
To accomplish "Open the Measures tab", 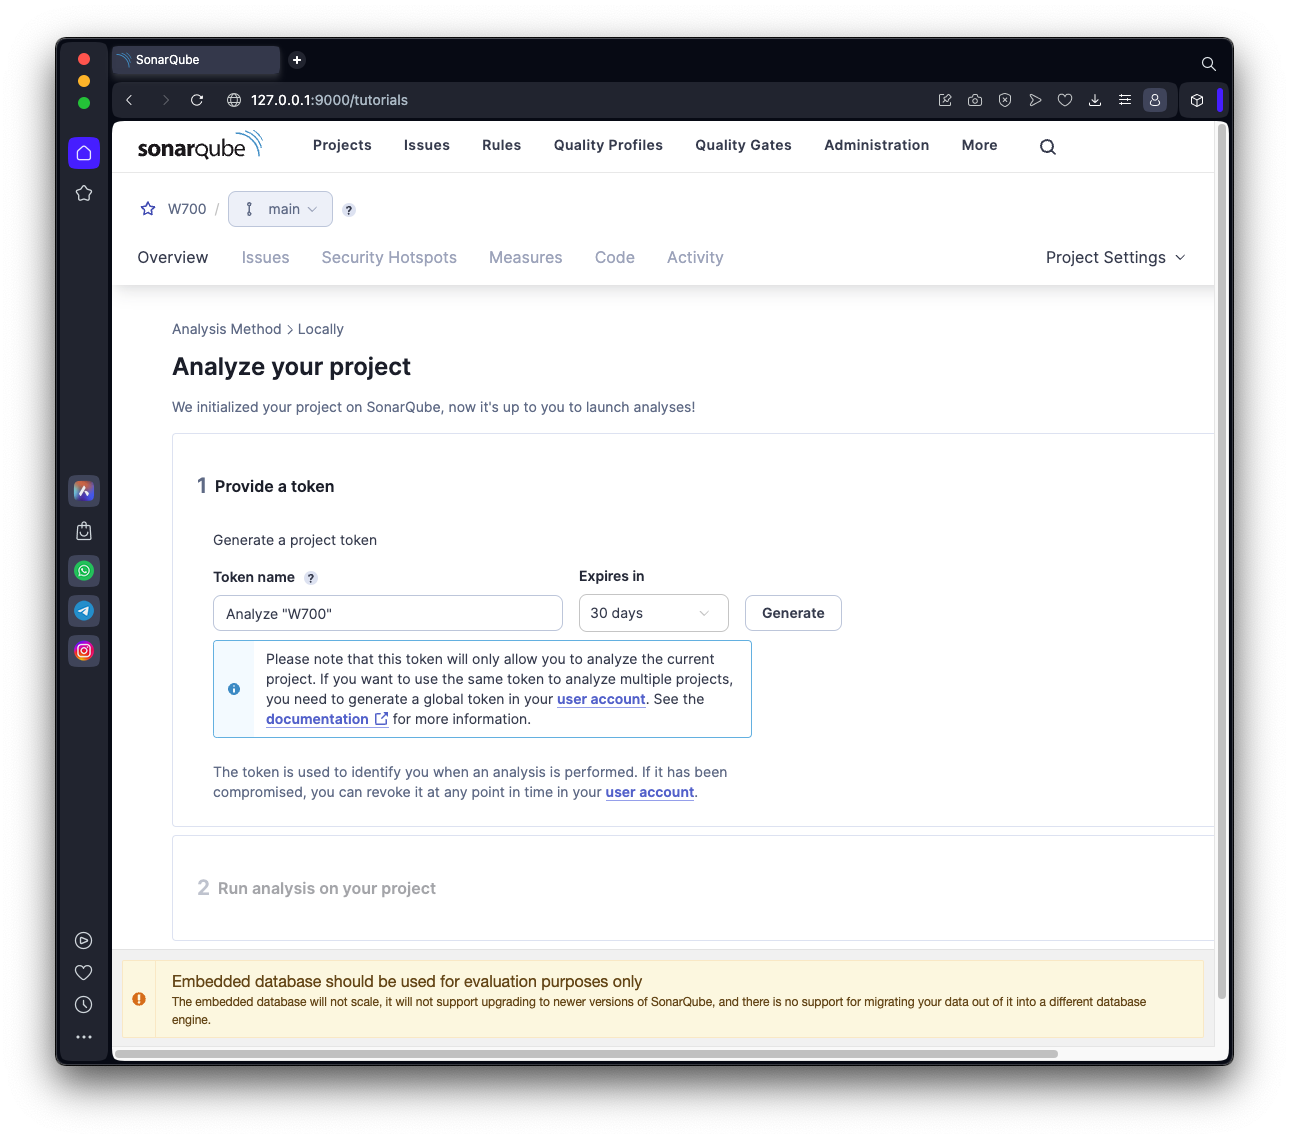I will tap(526, 257).
